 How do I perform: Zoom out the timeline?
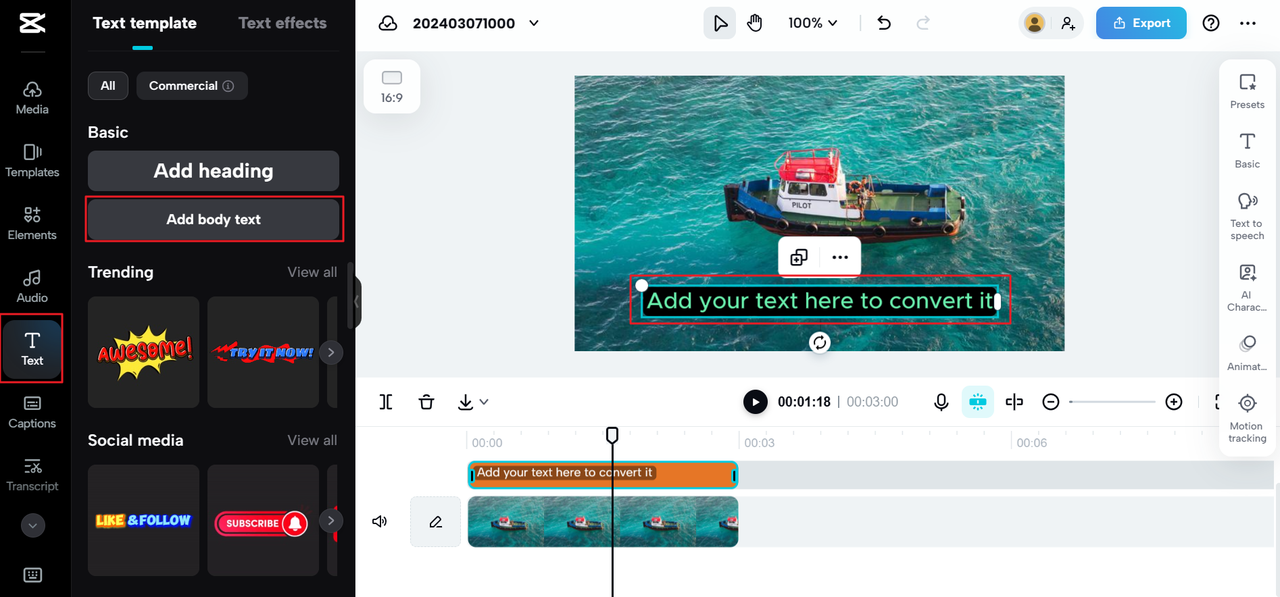(1051, 402)
